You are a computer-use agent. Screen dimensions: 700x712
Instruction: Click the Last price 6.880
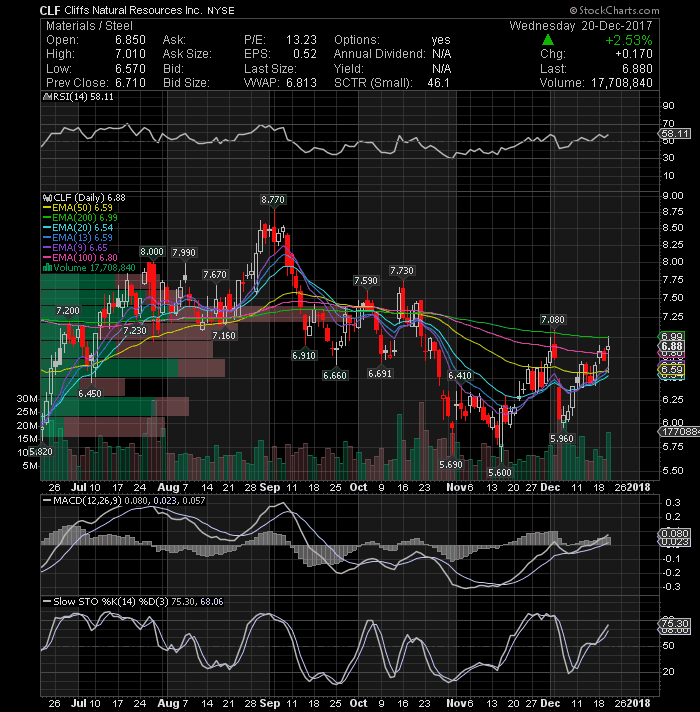coord(637,69)
